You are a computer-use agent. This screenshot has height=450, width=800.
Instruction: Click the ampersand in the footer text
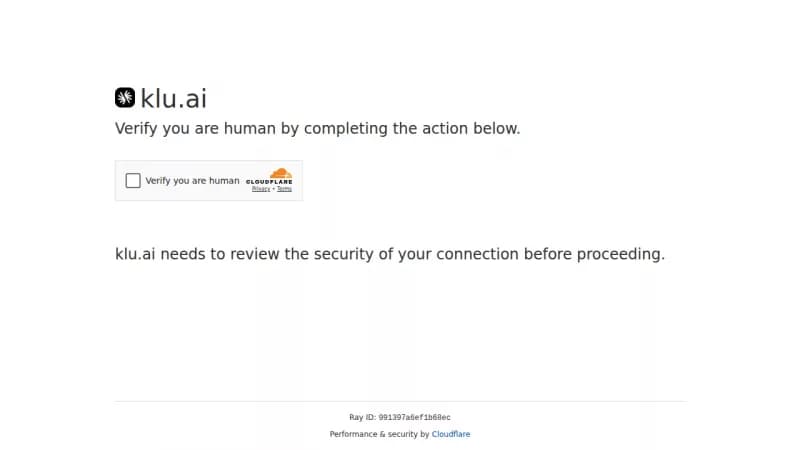coord(382,434)
